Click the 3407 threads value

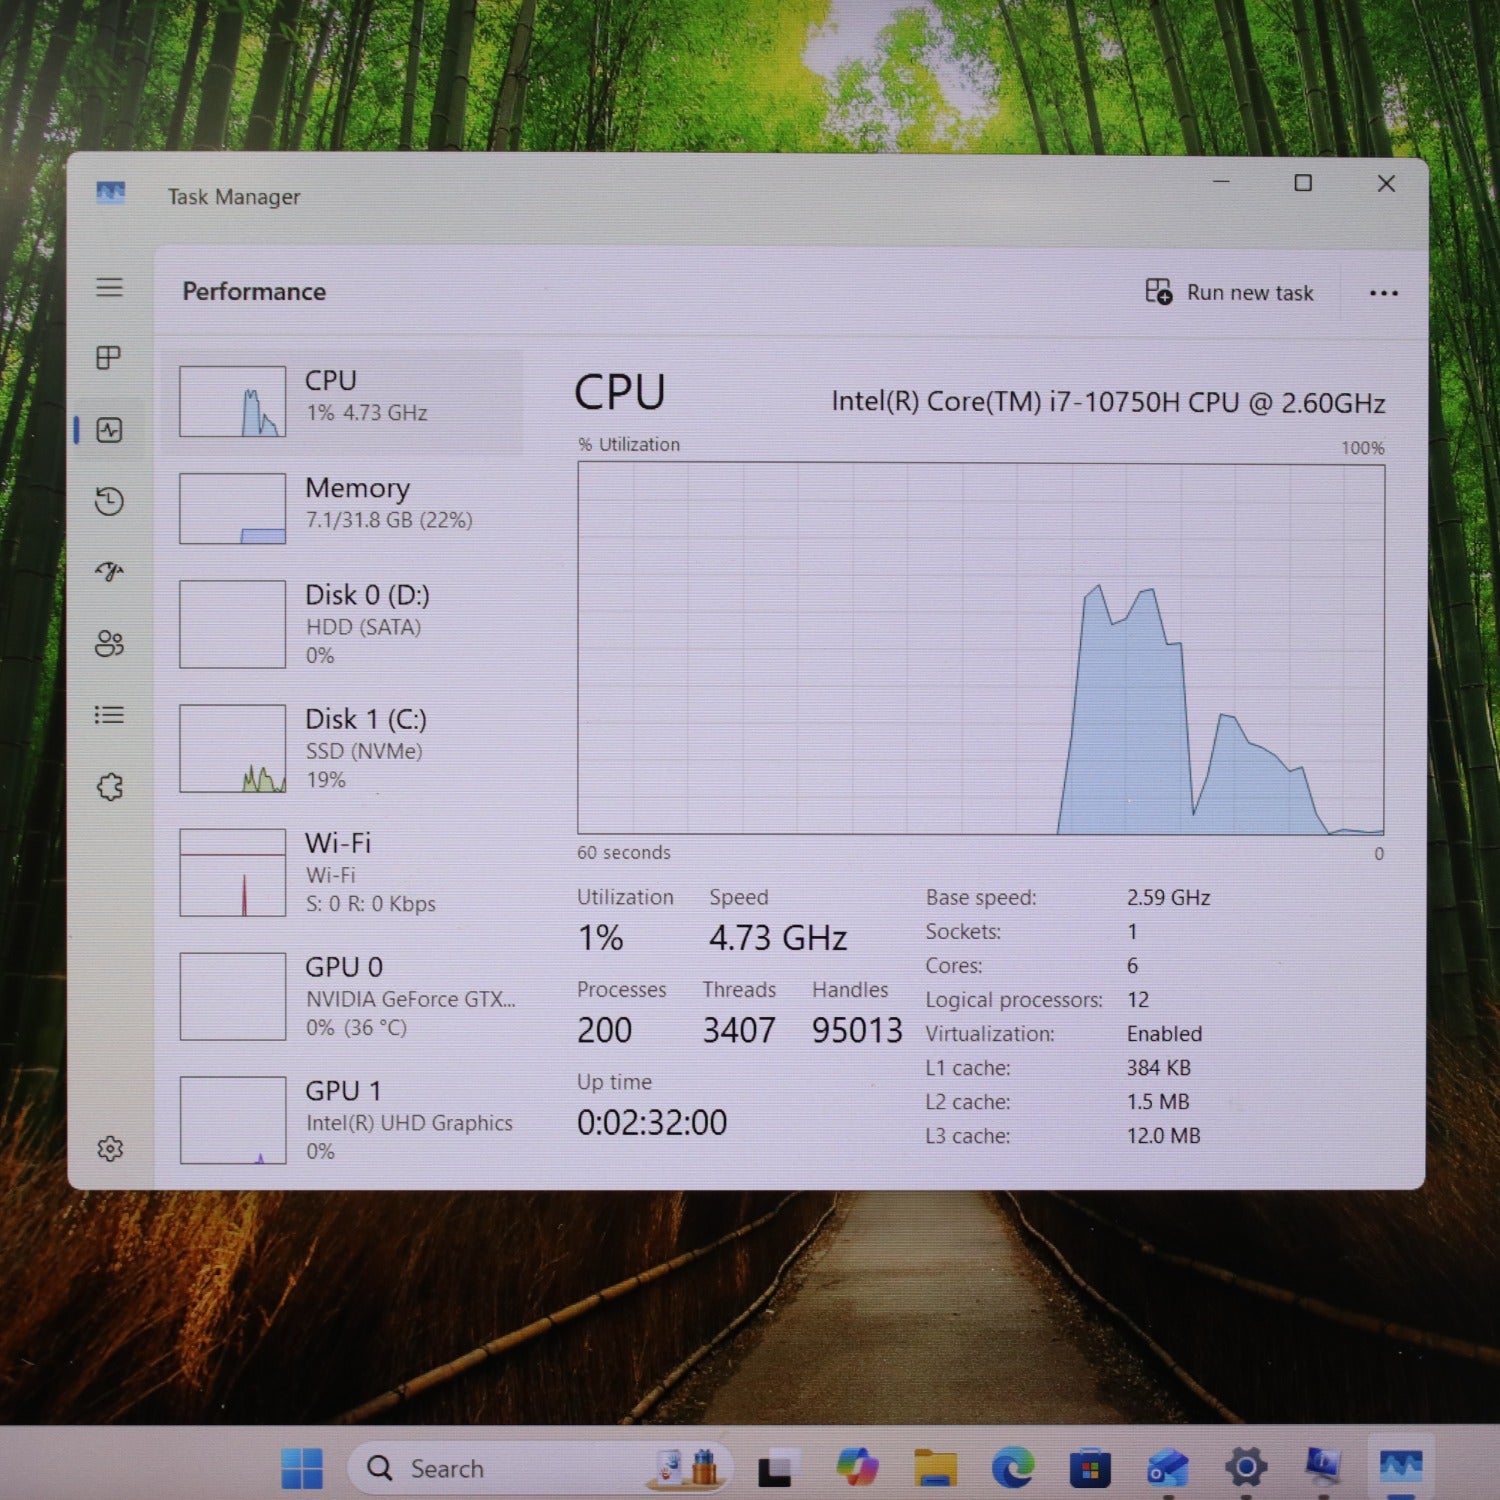pos(739,1030)
